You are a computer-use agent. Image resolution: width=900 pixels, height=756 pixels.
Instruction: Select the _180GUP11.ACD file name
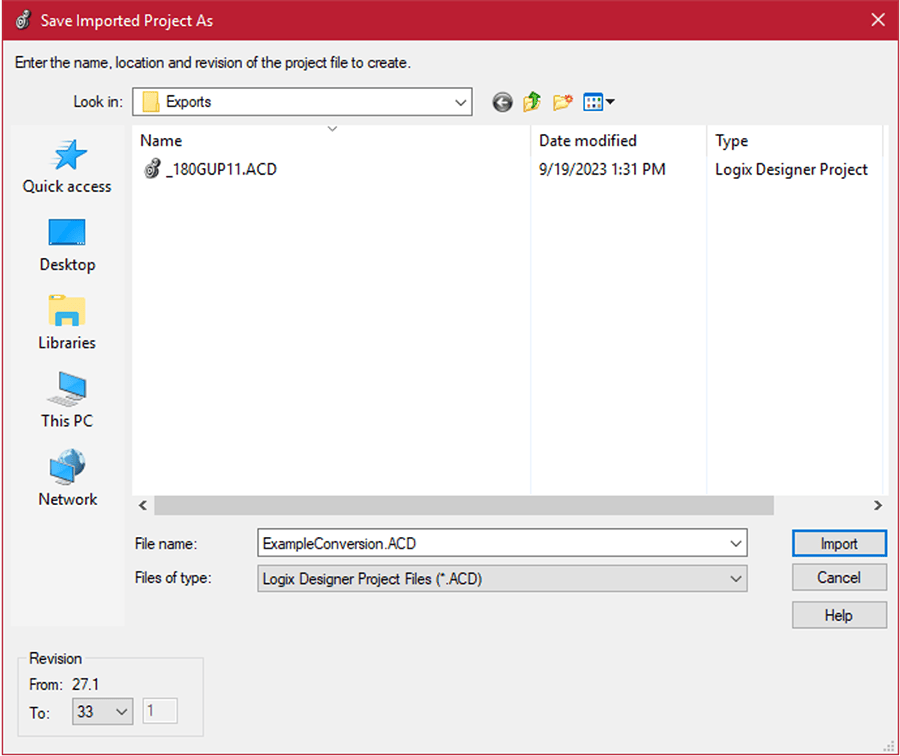tap(222, 169)
